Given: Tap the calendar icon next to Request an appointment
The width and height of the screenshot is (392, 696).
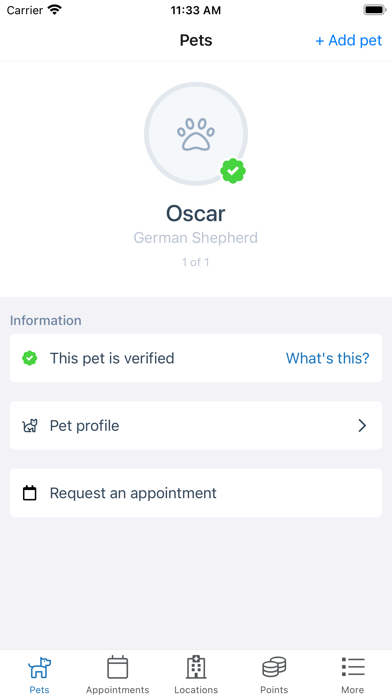Looking at the screenshot, I should click(x=30, y=493).
